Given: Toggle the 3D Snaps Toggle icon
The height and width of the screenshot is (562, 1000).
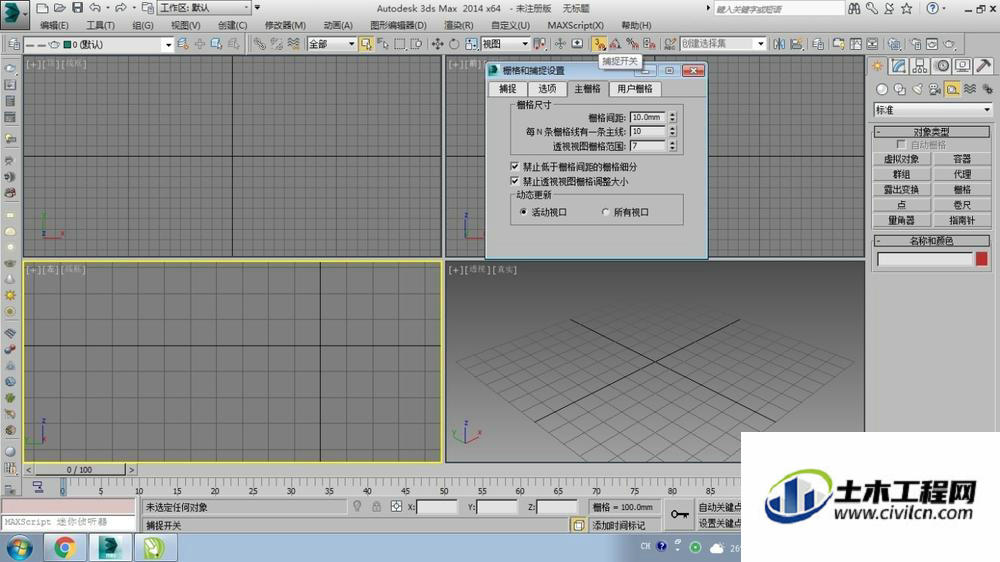Looking at the screenshot, I should coord(599,44).
